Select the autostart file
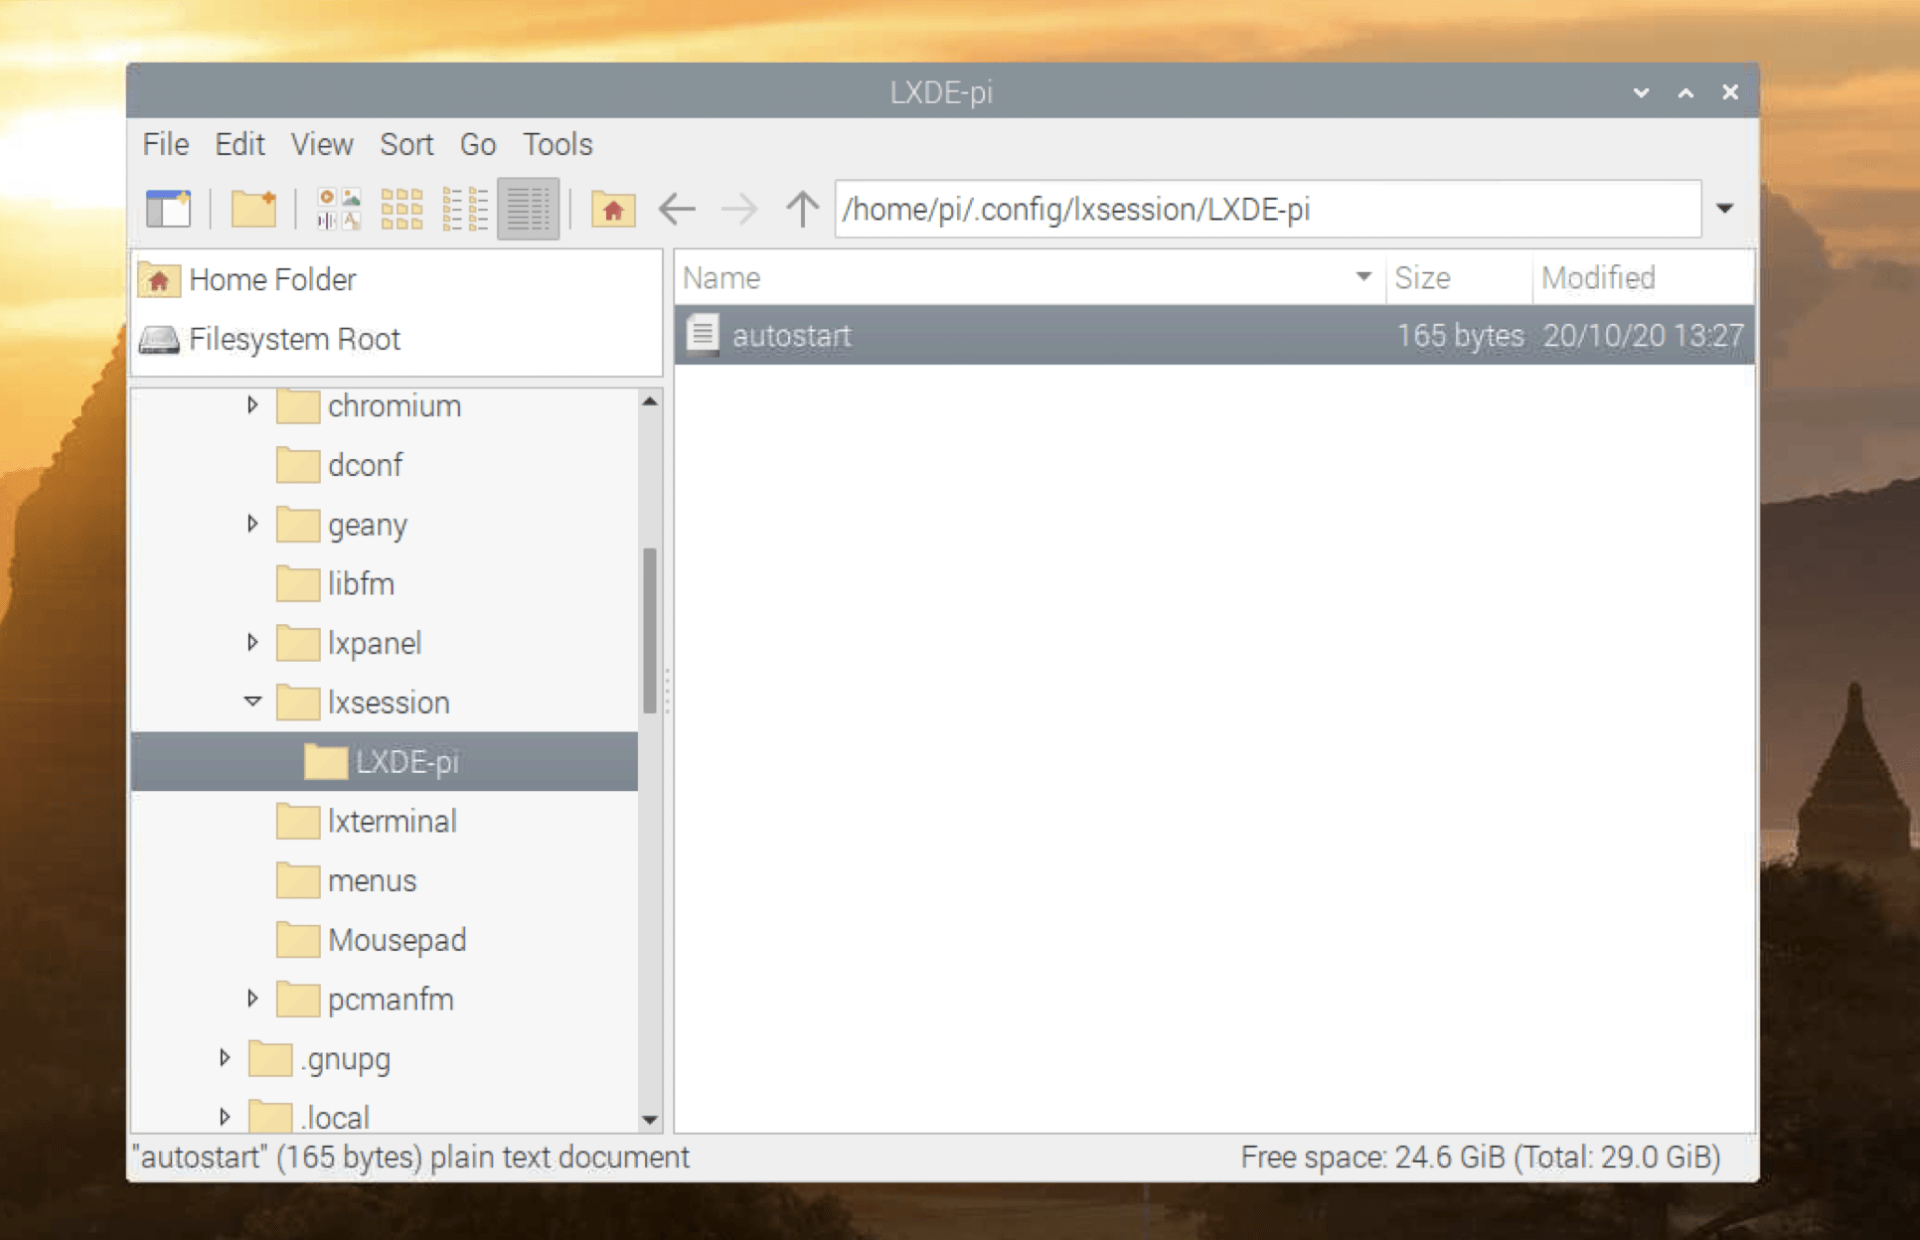This screenshot has height=1240, width=1920. point(1214,335)
